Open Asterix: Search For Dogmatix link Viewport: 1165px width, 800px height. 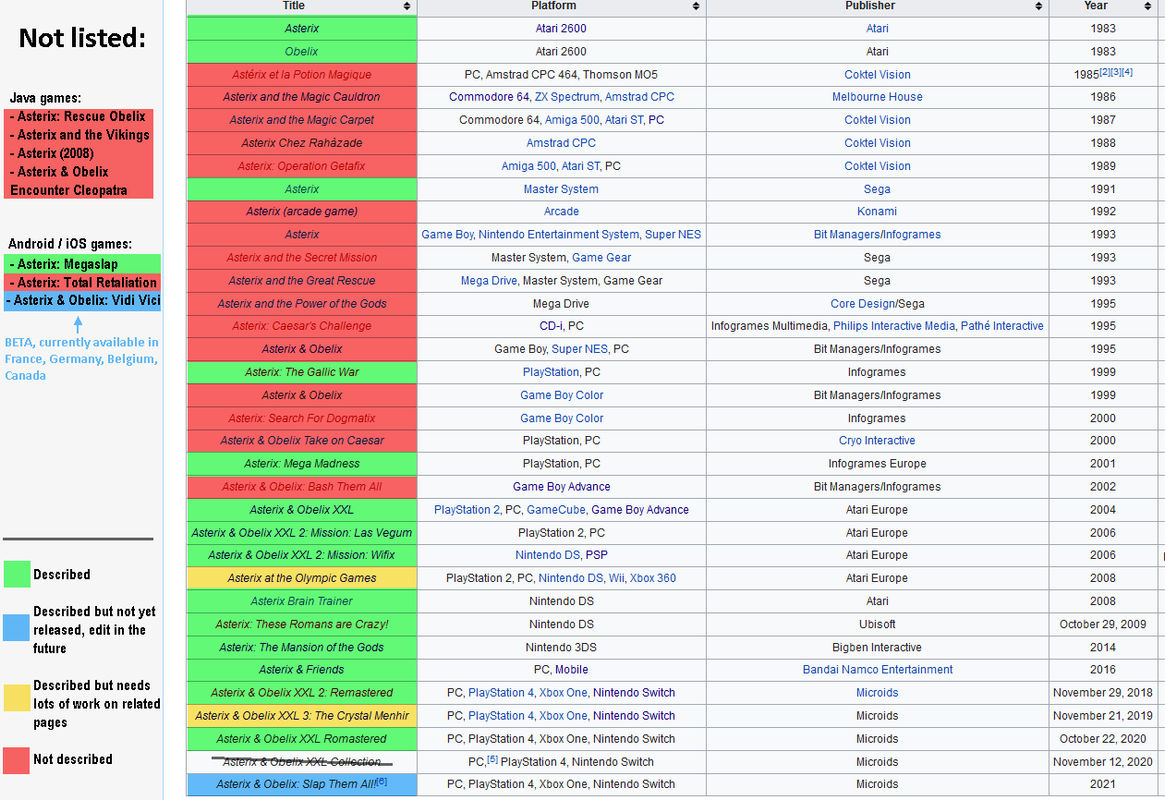click(x=301, y=418)
